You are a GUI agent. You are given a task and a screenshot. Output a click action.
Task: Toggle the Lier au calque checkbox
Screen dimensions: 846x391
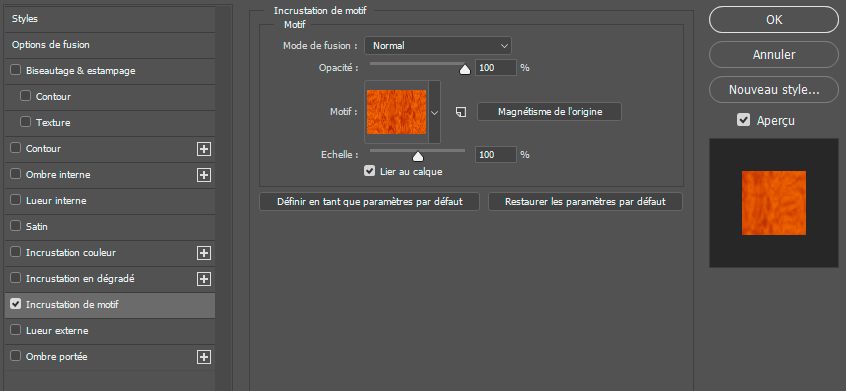point(370,171)
